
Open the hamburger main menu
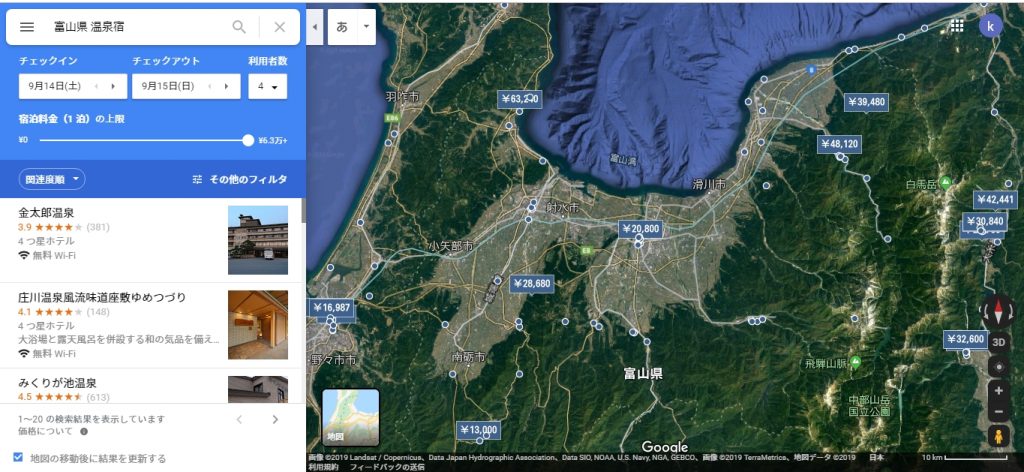click(x=27, y=27)
